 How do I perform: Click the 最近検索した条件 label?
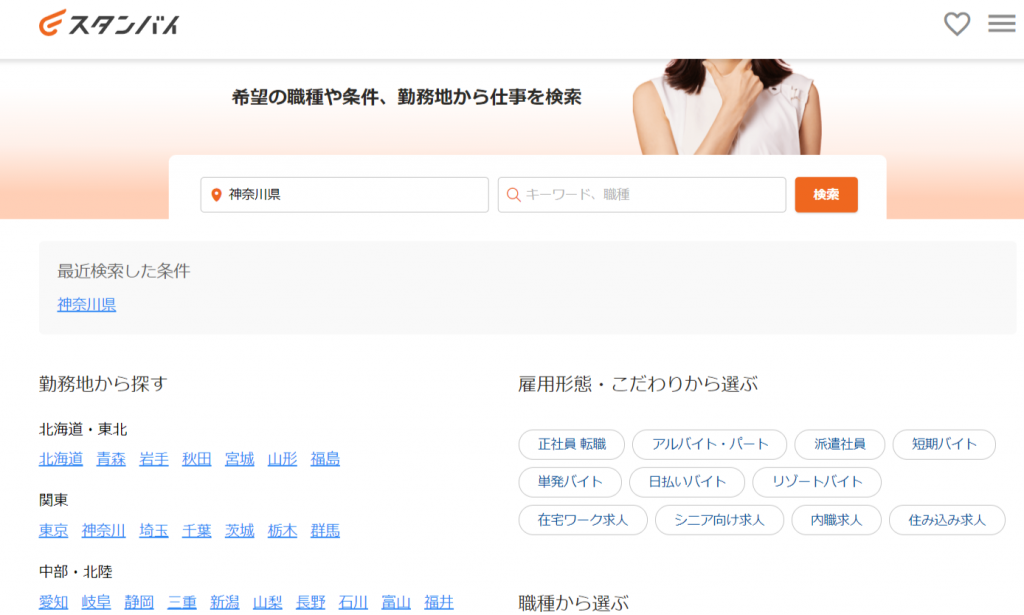point(123,271)
